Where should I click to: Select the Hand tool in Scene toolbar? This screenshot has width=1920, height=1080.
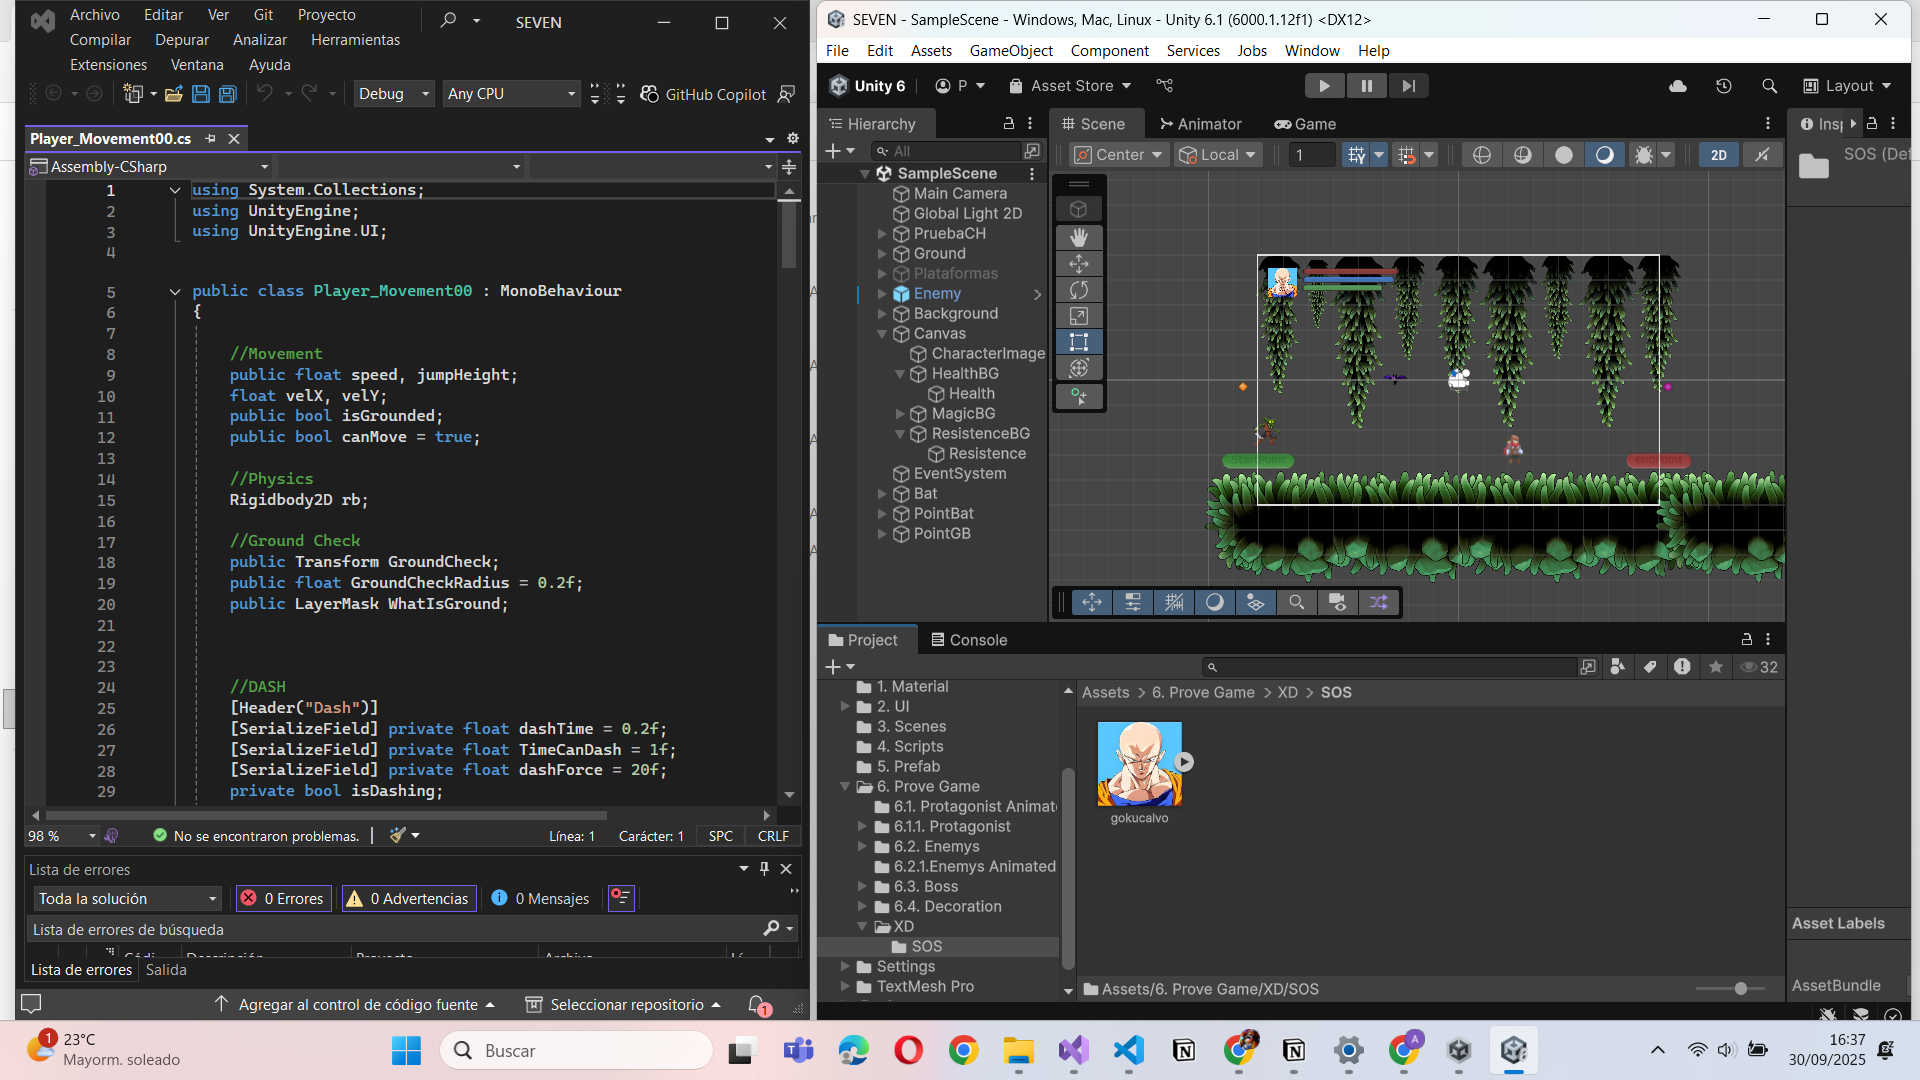click(1079, 237)
